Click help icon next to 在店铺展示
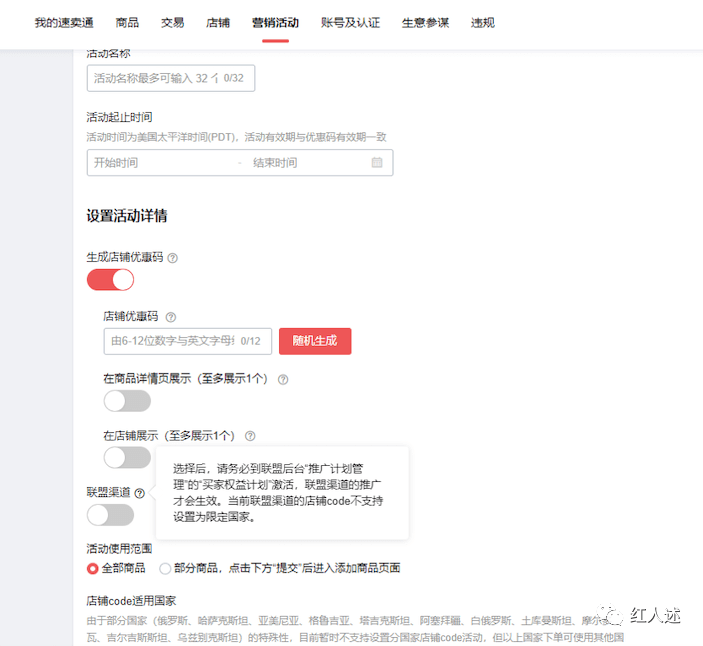Image resolution: width=703 pixels, height=646 pixels. pos(250,436)
